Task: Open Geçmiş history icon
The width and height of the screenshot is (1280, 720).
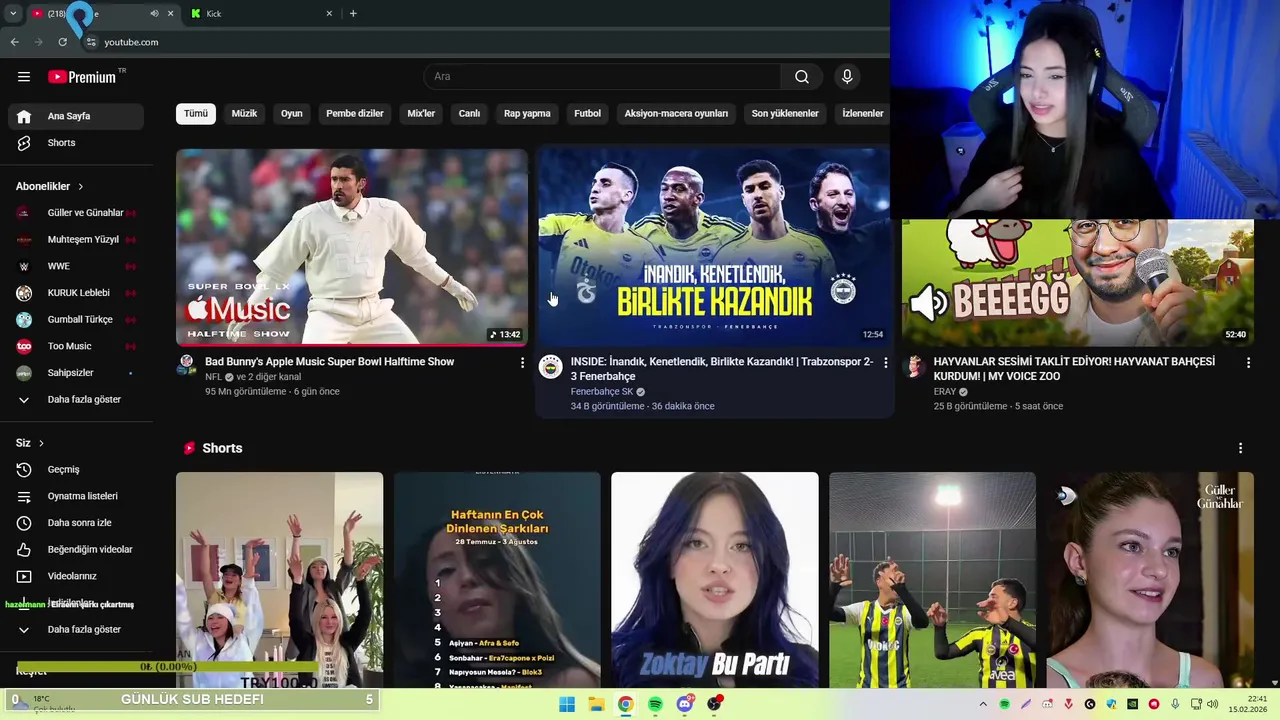Action: point(24,470)
